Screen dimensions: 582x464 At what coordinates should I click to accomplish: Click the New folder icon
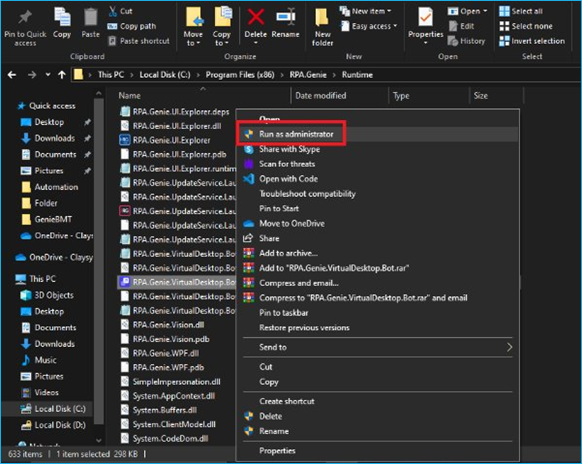(x=322, y=17)
